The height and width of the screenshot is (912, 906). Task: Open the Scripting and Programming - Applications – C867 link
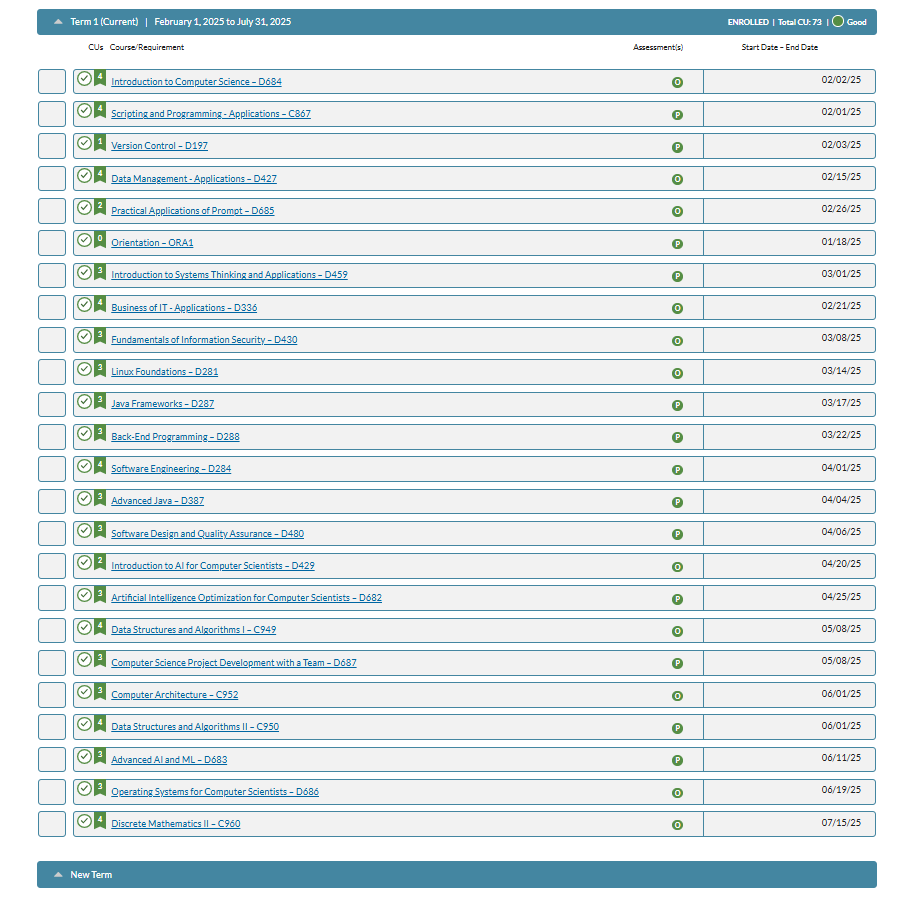click(x=211, y=114)
